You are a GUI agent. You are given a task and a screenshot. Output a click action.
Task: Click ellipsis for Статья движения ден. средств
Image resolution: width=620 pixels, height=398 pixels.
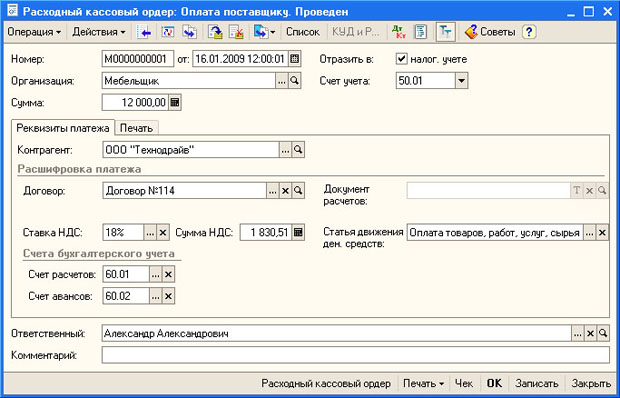(590, 232)
